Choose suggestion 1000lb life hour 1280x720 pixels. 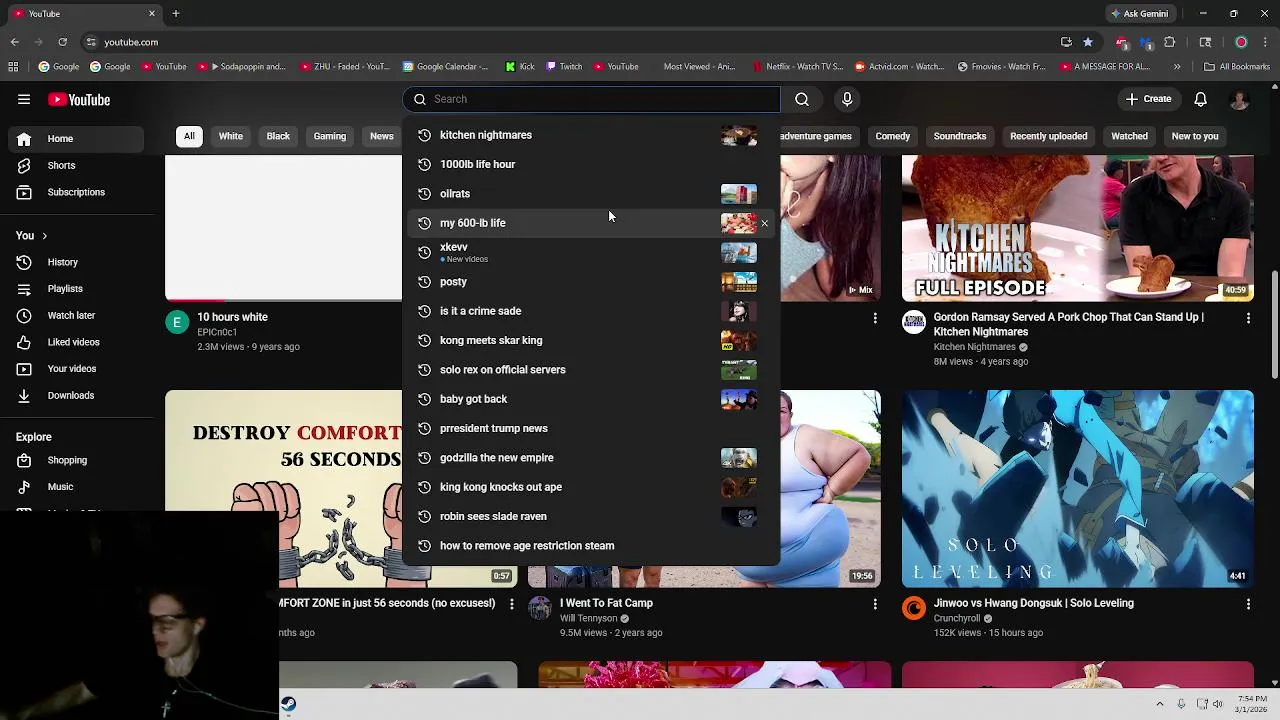point(591,164)
